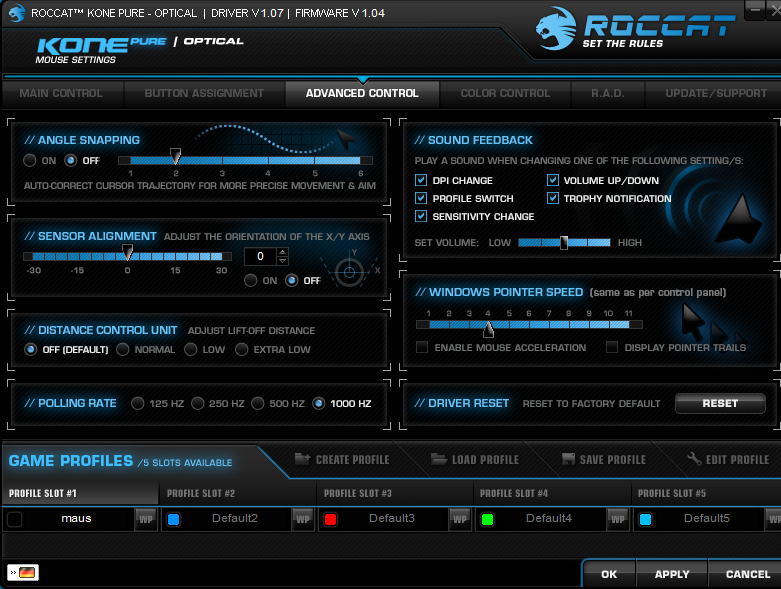
Task: Select Sensor Alignment OFF radio
Action: point(291,280)
